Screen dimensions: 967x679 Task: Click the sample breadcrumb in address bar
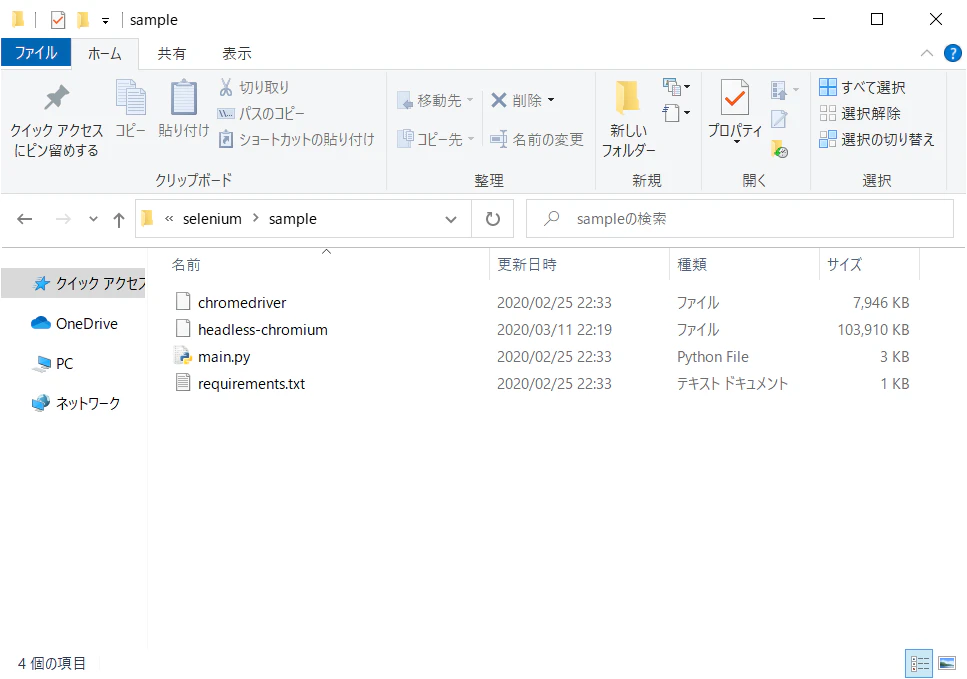point(292,219)
